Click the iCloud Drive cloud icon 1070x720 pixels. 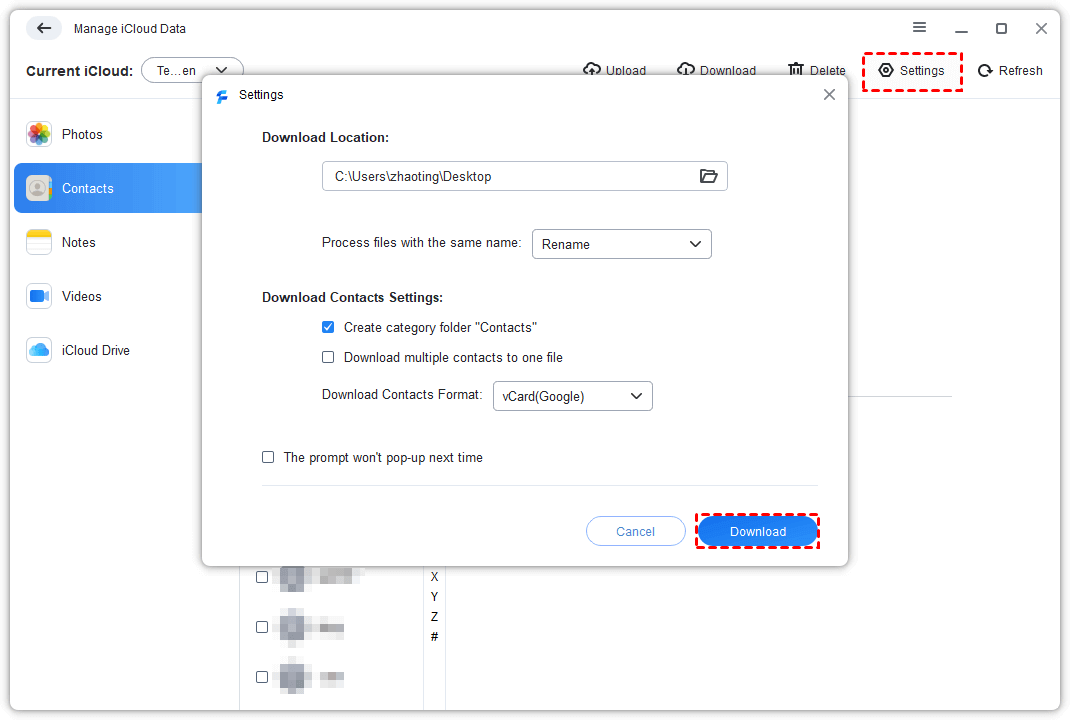[x=39, y=350]
